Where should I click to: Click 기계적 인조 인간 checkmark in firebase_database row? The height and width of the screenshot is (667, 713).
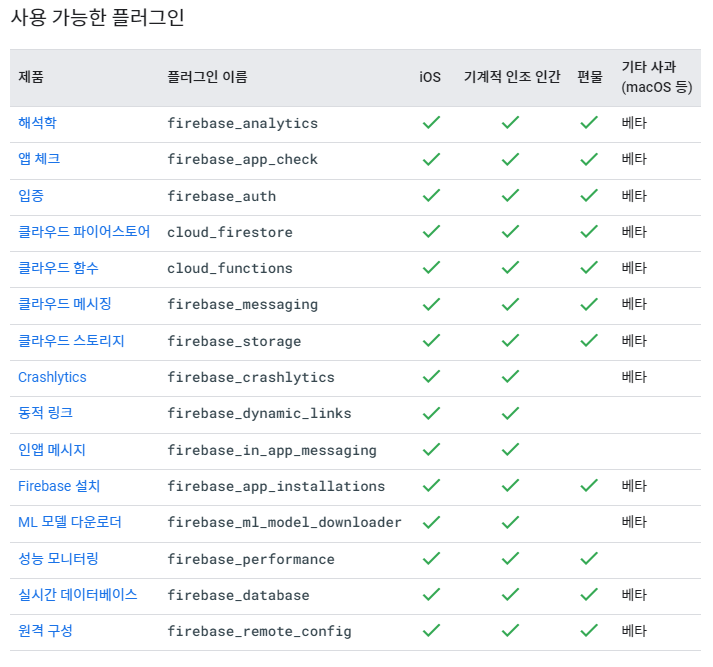[x=510, y=594]
